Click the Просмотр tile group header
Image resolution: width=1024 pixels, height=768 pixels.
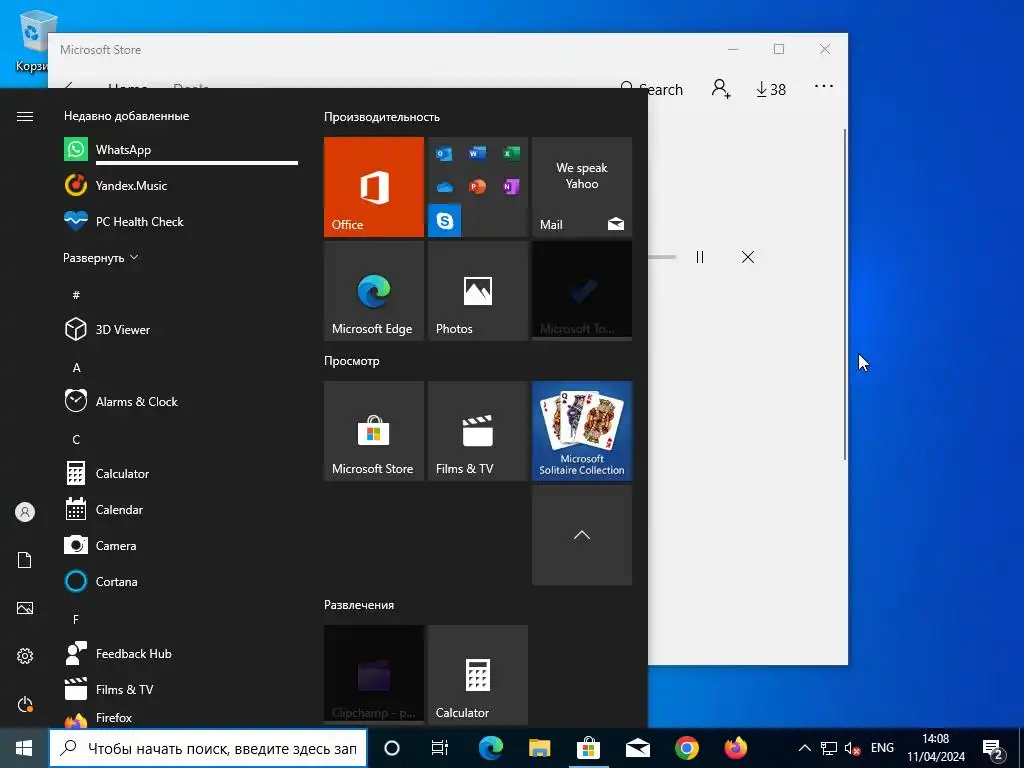tap(352, 361)
